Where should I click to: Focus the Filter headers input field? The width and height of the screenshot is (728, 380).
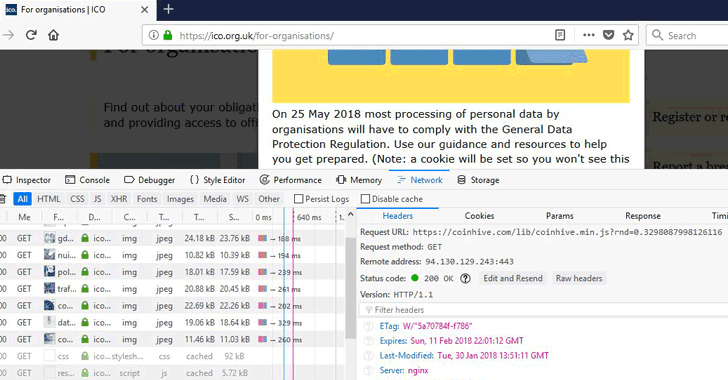(x=543, y=310)
